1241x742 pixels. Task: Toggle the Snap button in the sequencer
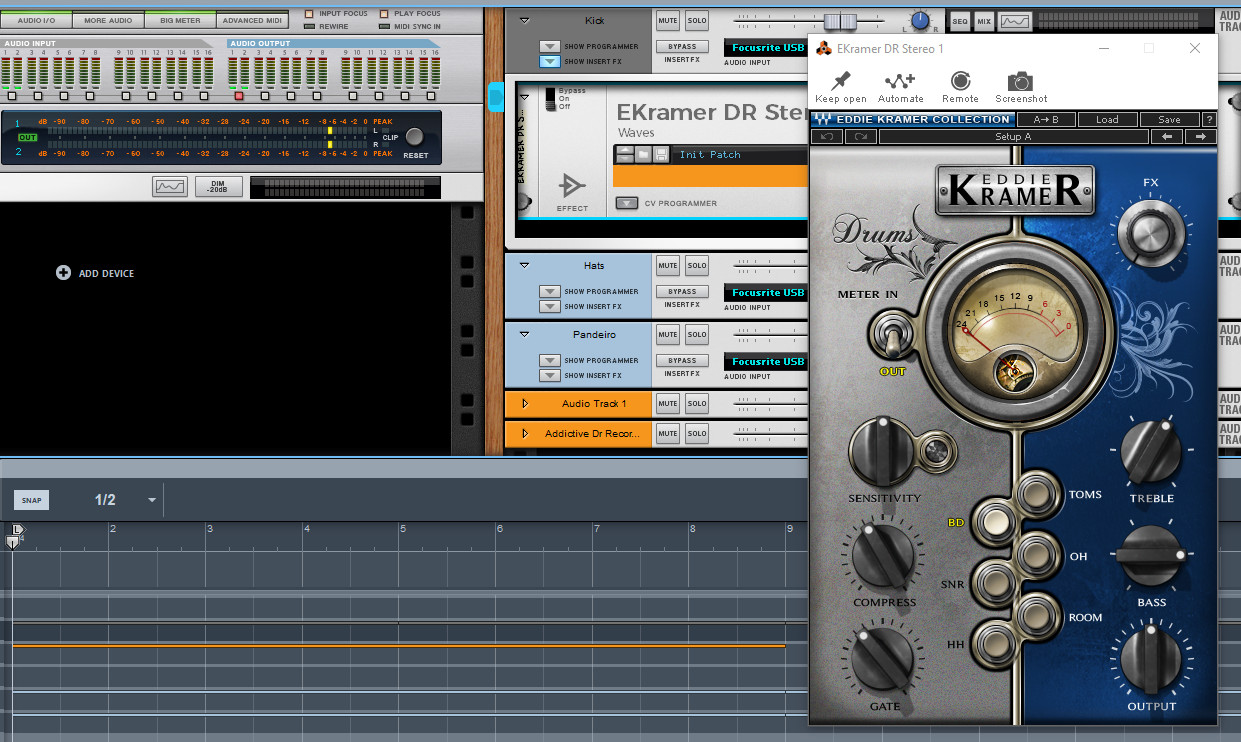pos(31,500)
